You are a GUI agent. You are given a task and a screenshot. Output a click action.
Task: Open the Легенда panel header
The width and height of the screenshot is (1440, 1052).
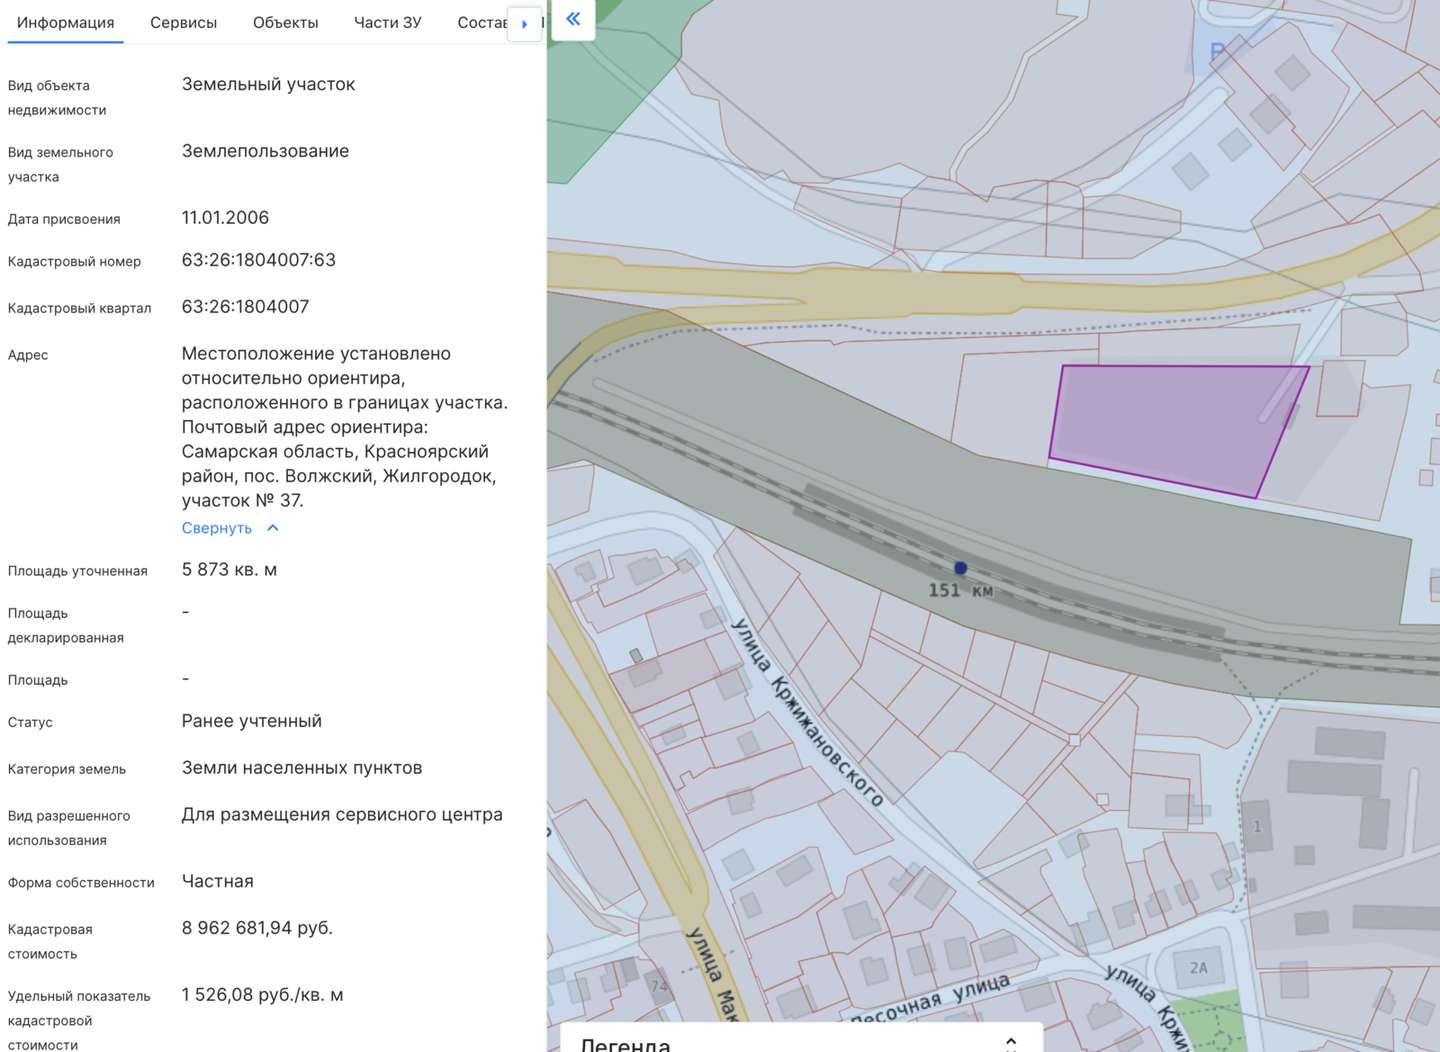click(626, 1044)
